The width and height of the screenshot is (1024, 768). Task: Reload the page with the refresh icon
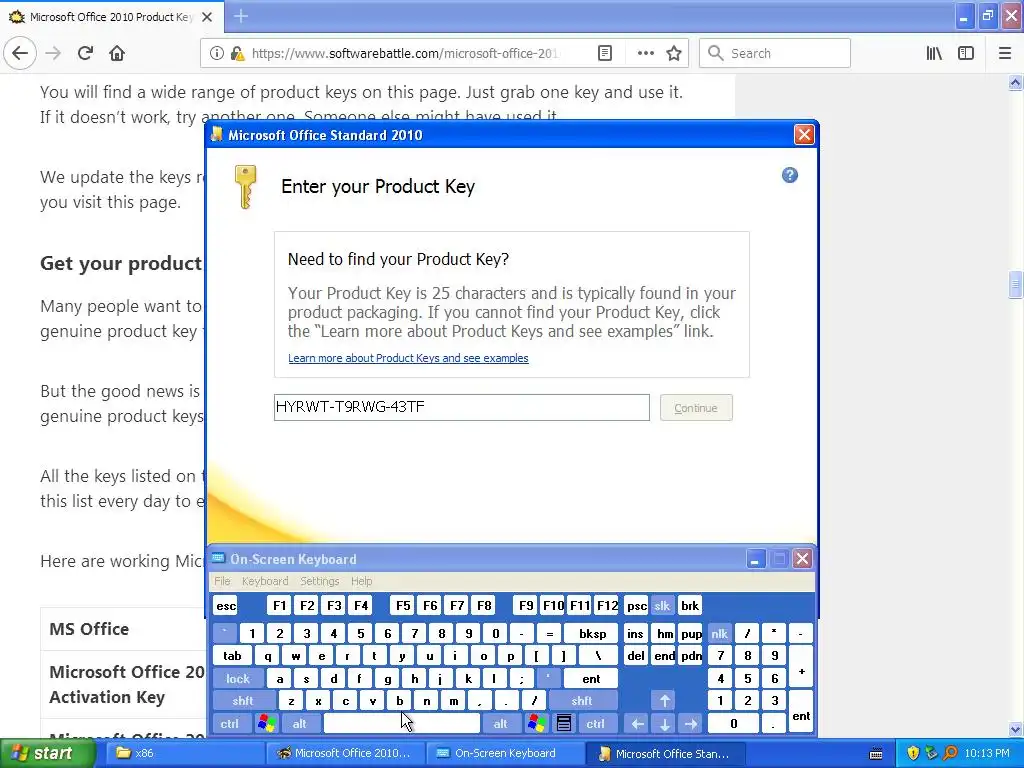click(x=85, y=53)
